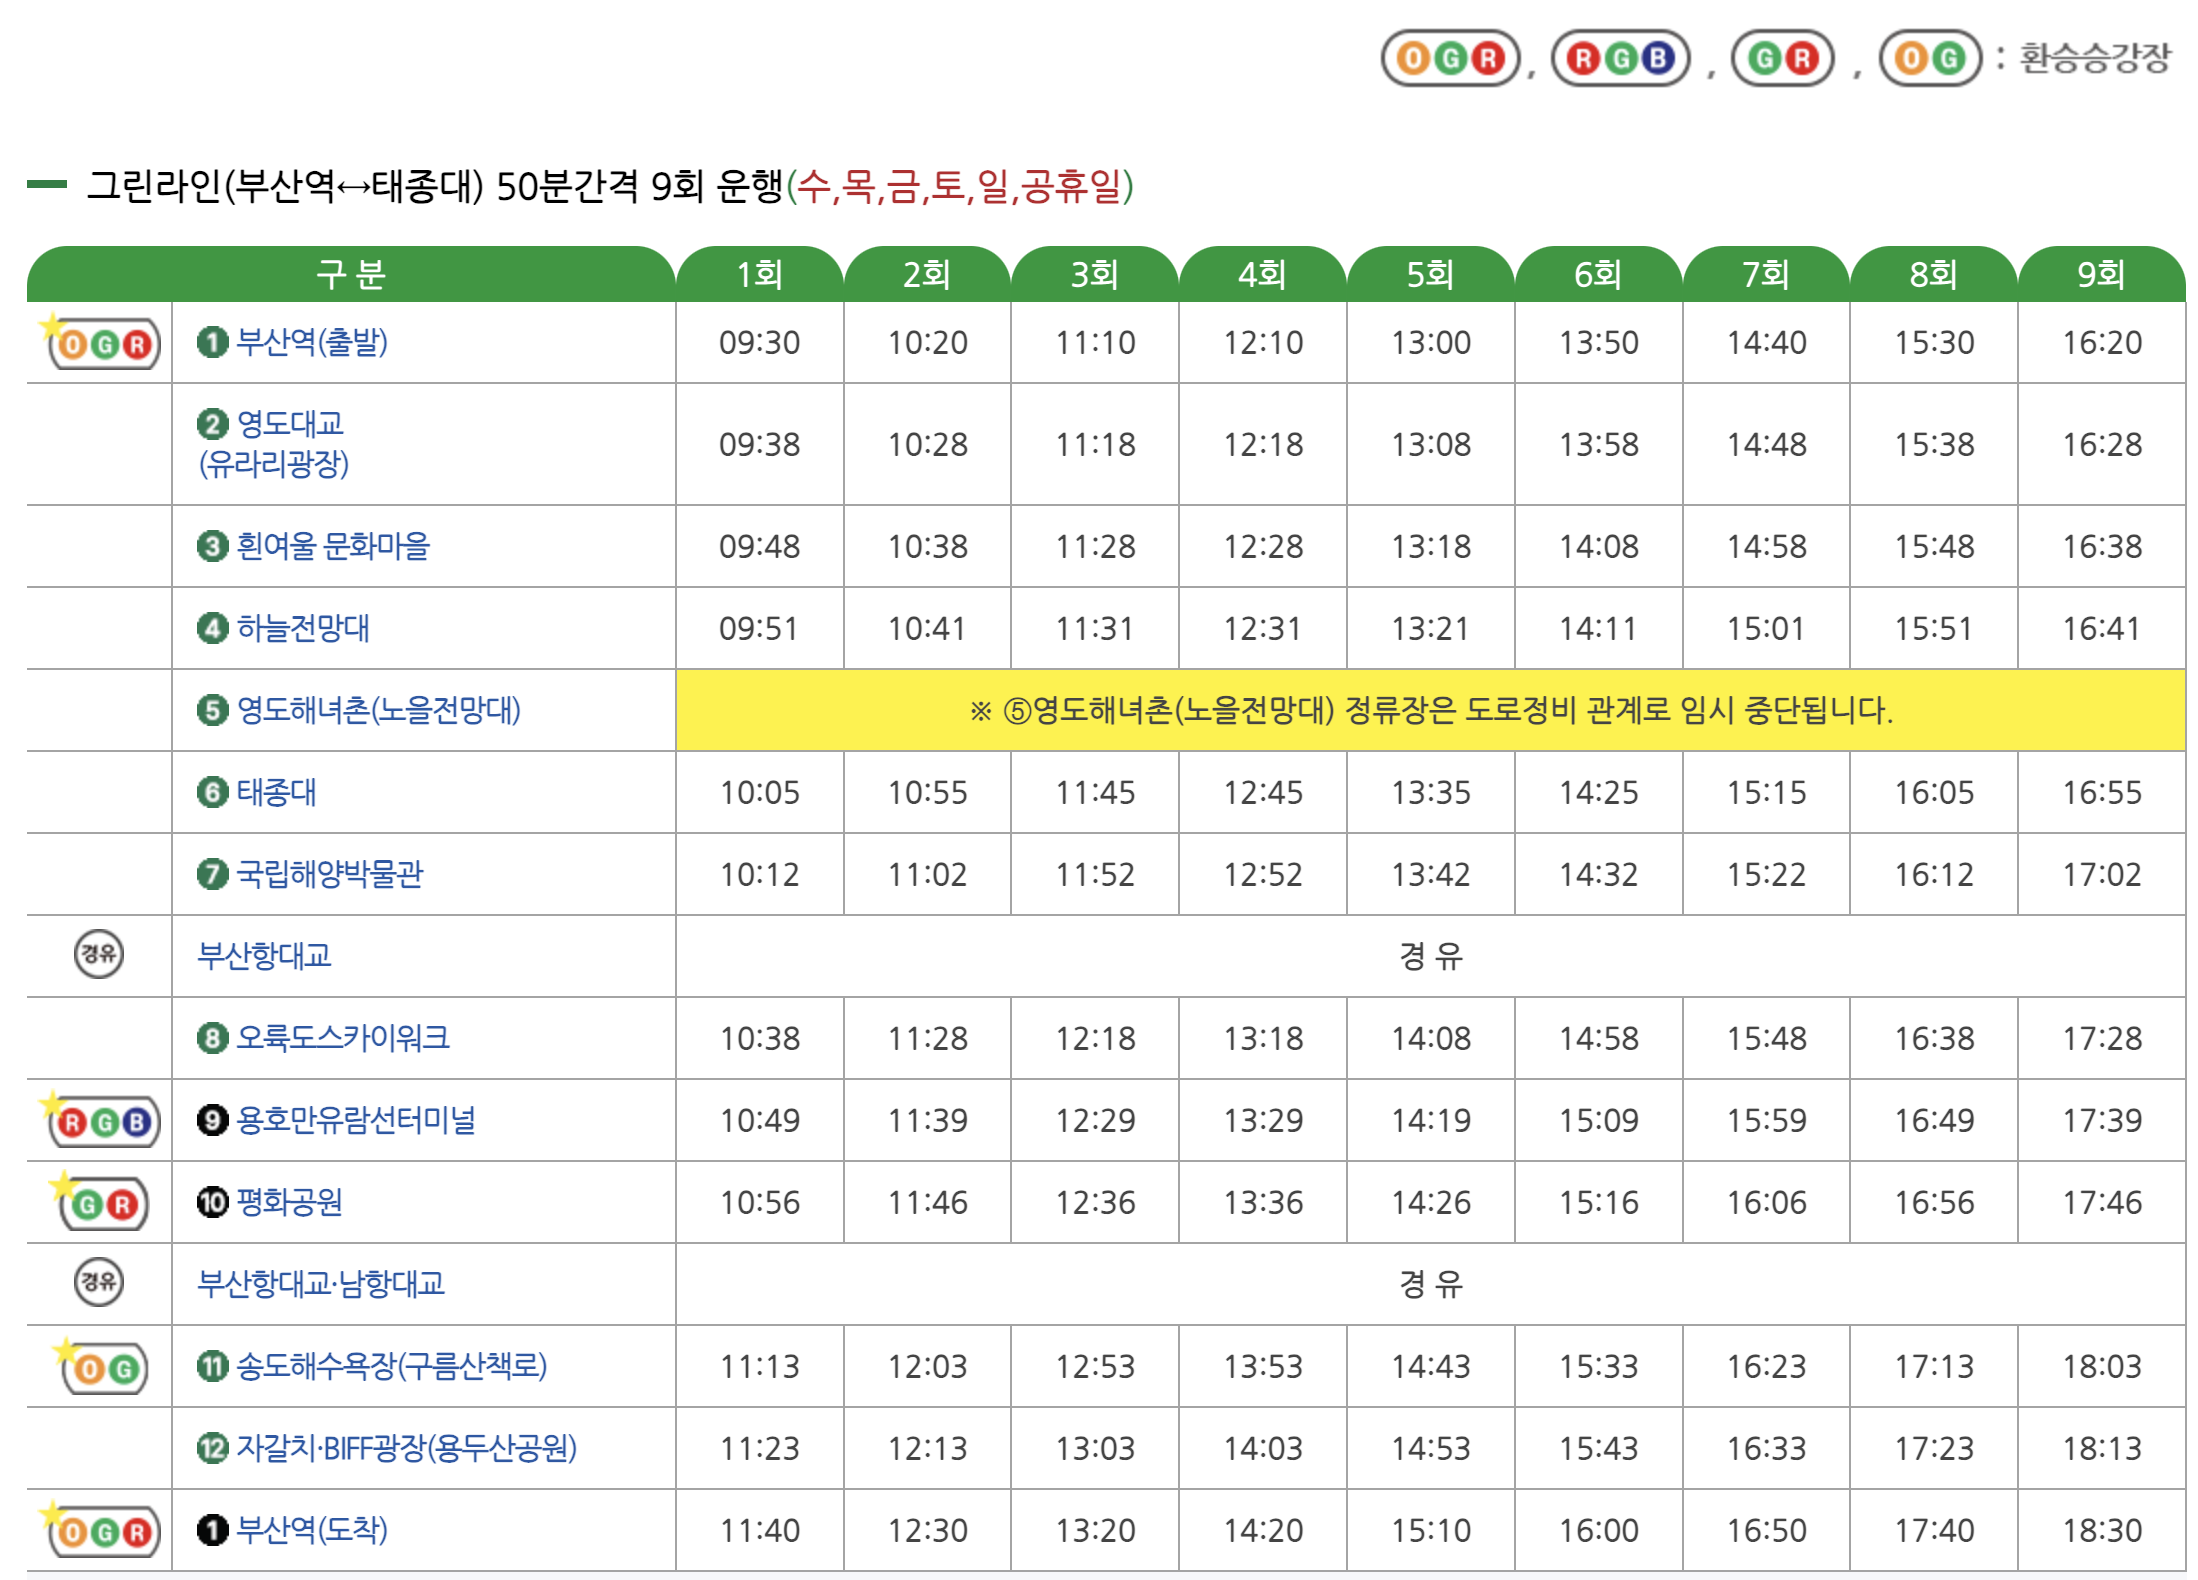Click the OG legend badge near 환승승강장
The height and width of the screenshot is (1580, 2198).
point(1930,58)
